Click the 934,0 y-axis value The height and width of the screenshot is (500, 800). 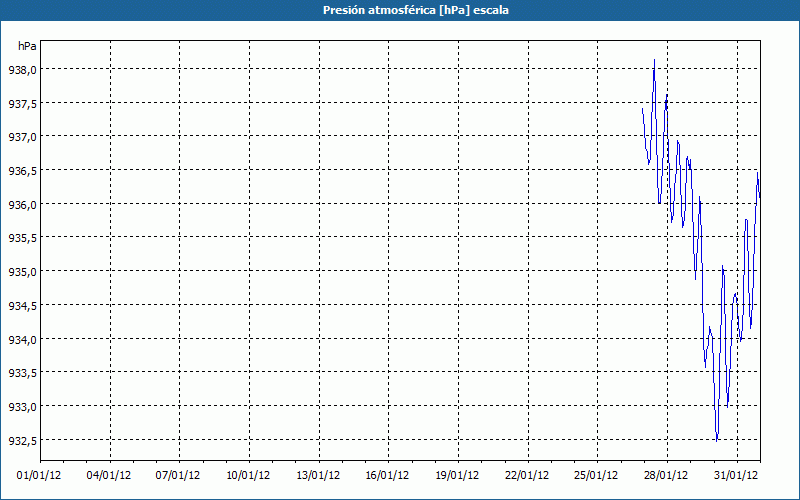(x=22, y=340)
